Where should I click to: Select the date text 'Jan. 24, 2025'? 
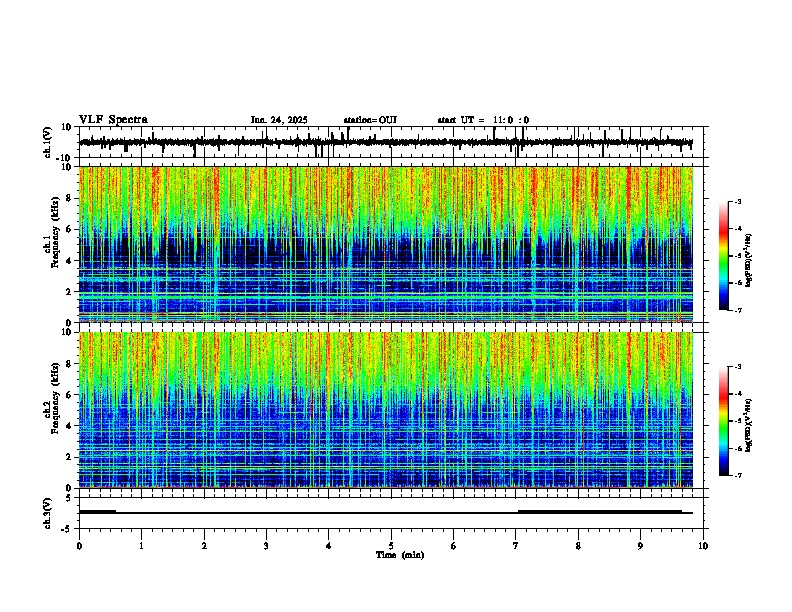[279, 120]
